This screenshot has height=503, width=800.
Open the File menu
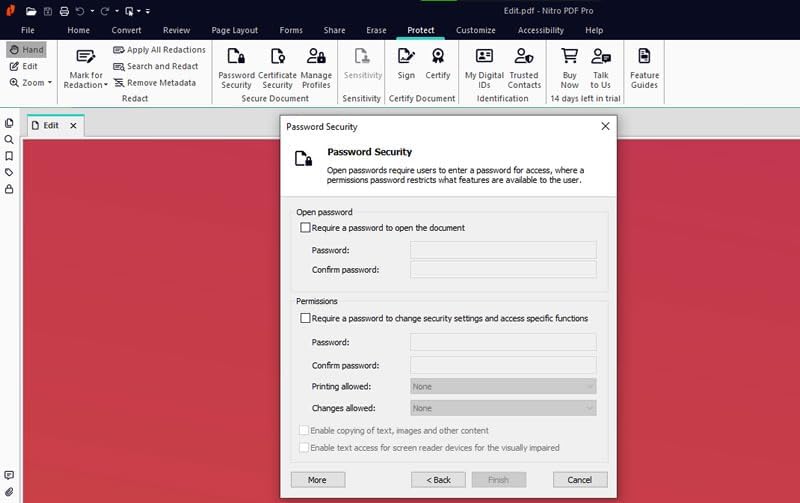coord(28,30)
